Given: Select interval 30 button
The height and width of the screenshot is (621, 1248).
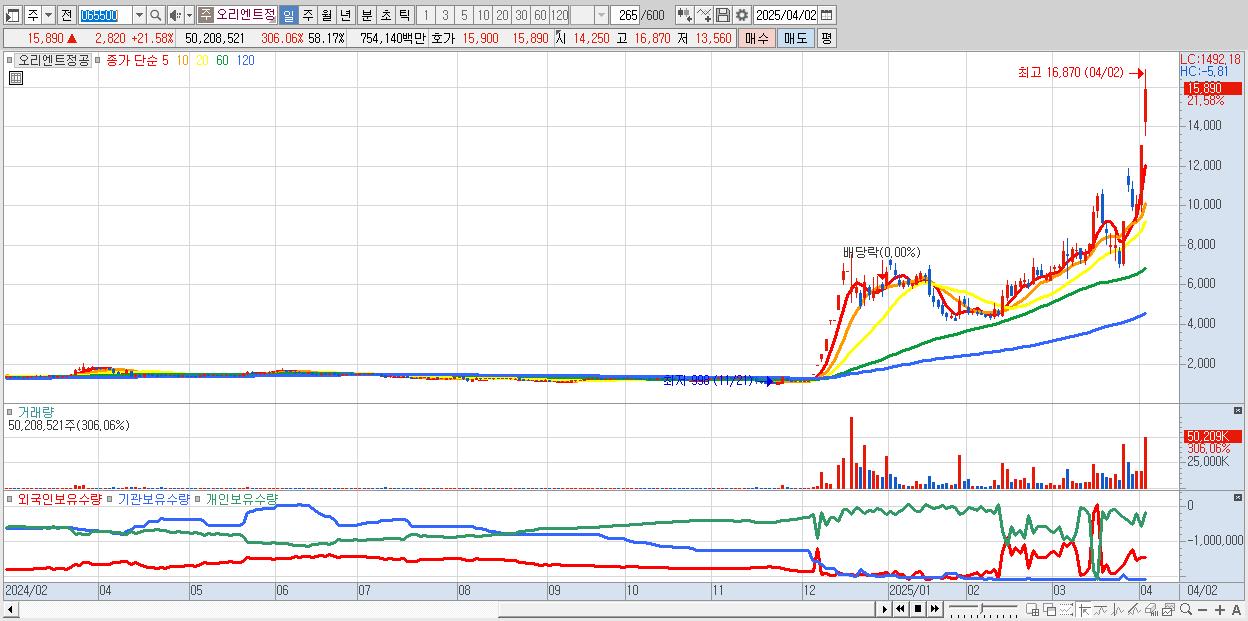Looking at the screenshot, I should click(521, 15).
